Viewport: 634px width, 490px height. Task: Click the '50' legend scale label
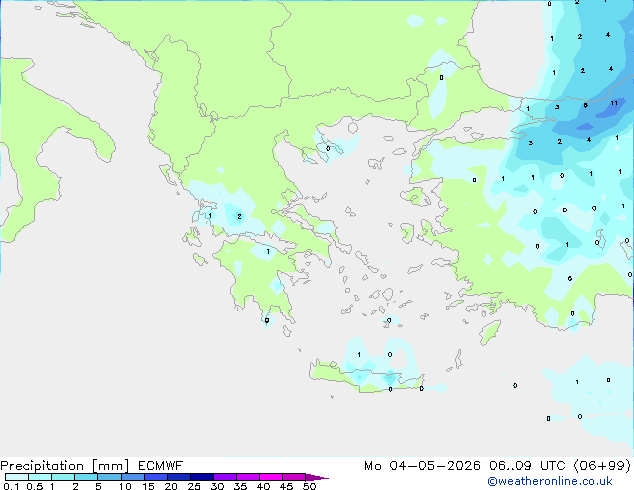tap(309, 486)
